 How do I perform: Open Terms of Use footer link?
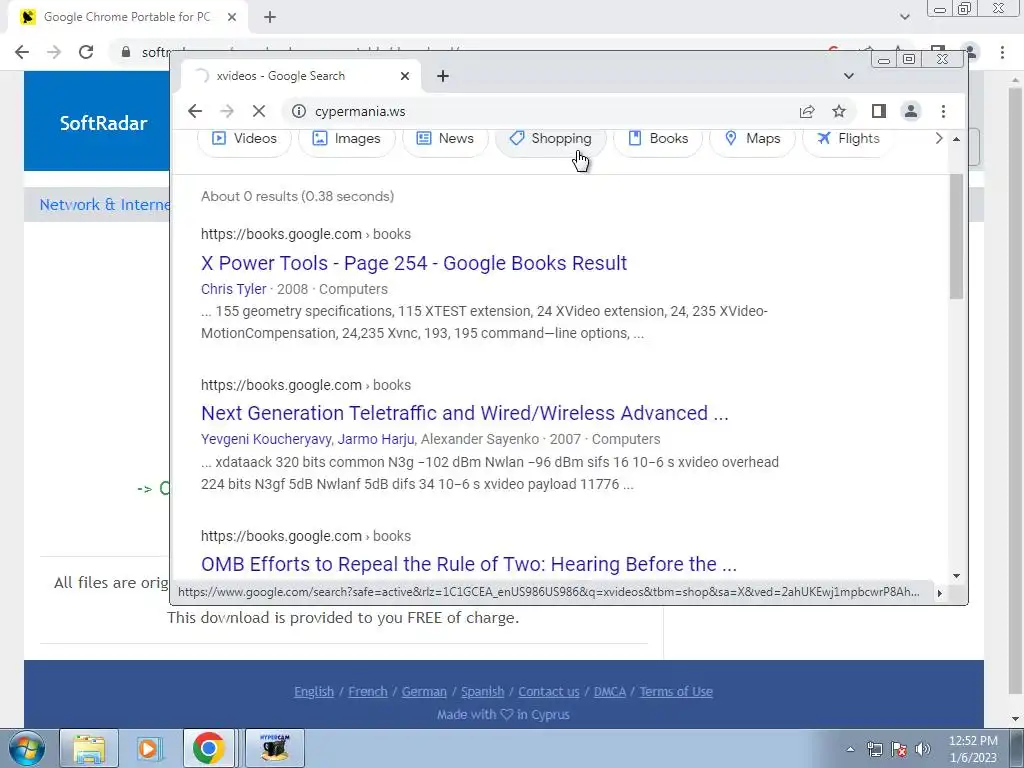click(x=676, y=692)
